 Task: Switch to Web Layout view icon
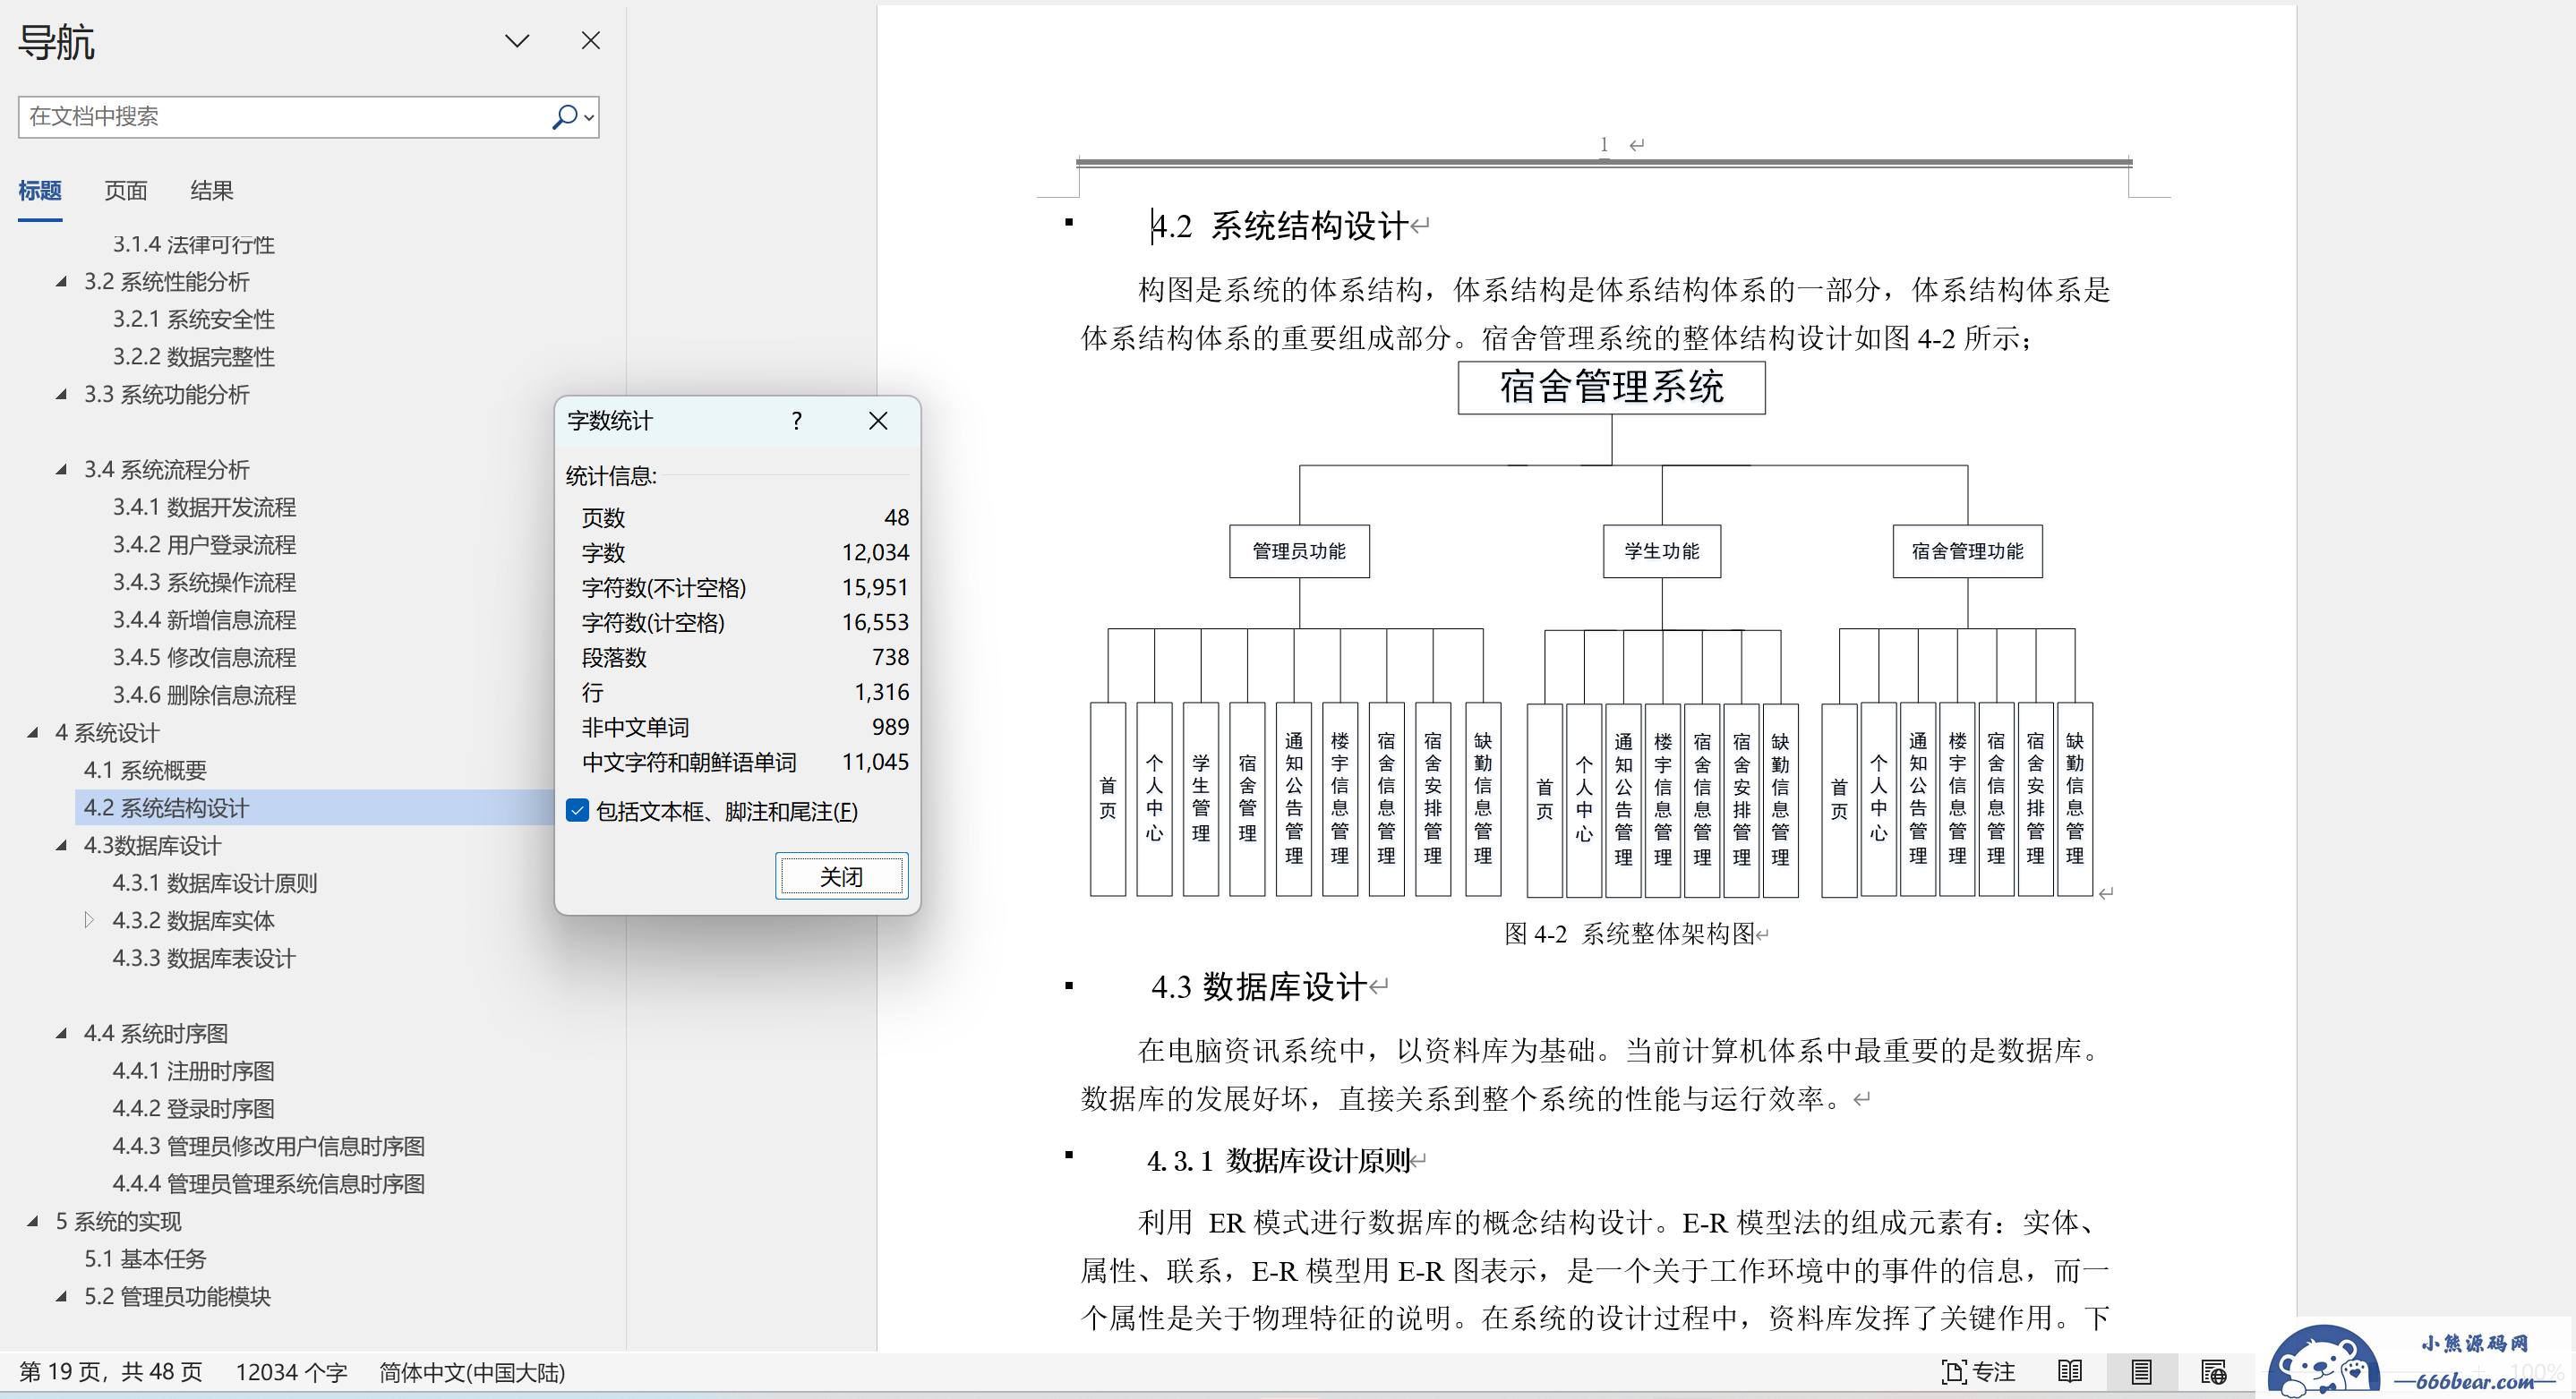point(2213,1372)
